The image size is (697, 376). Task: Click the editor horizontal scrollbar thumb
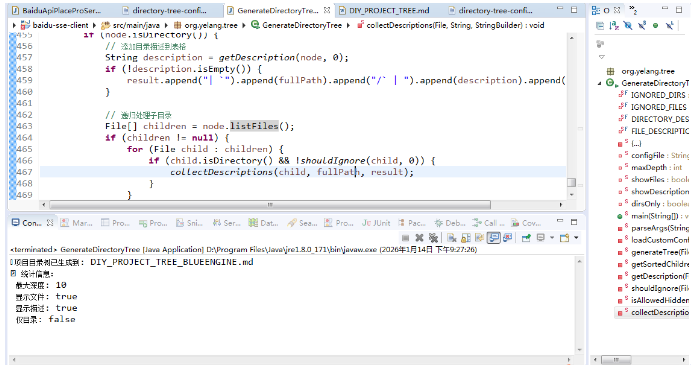point(270,205)
